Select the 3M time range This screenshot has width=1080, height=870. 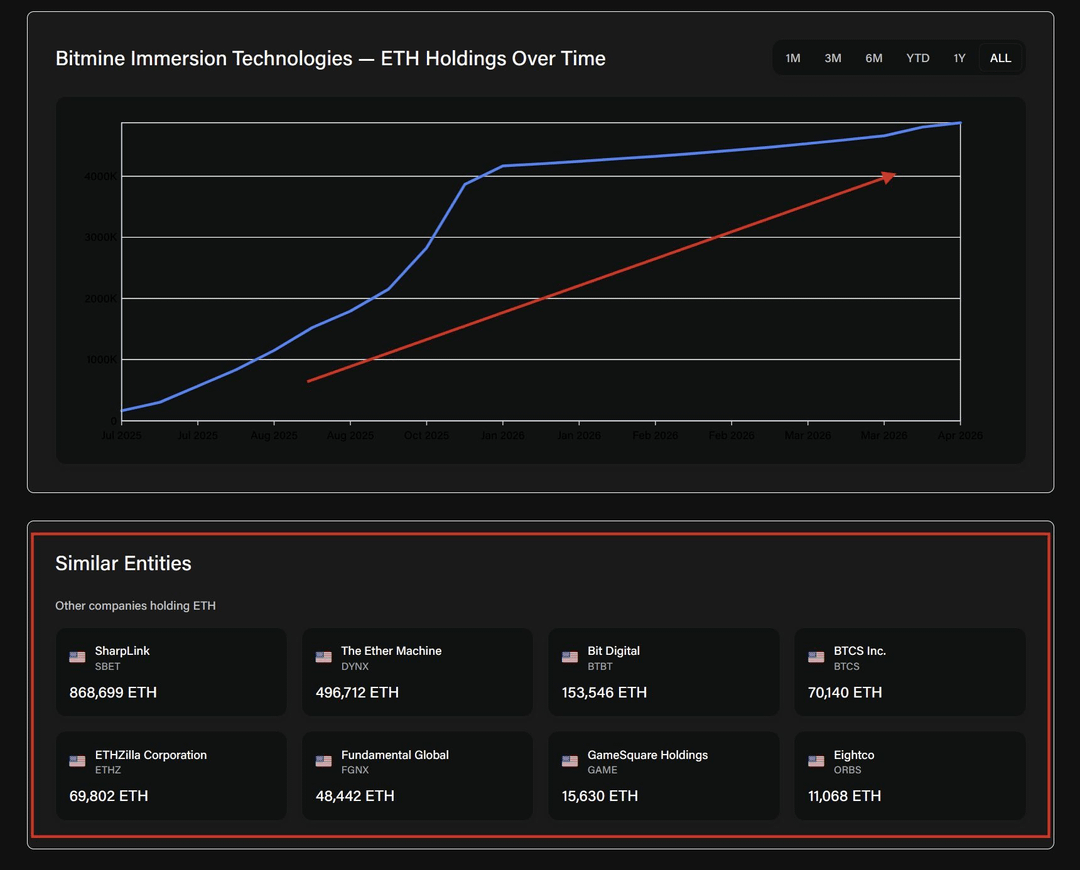click(833, 58)
